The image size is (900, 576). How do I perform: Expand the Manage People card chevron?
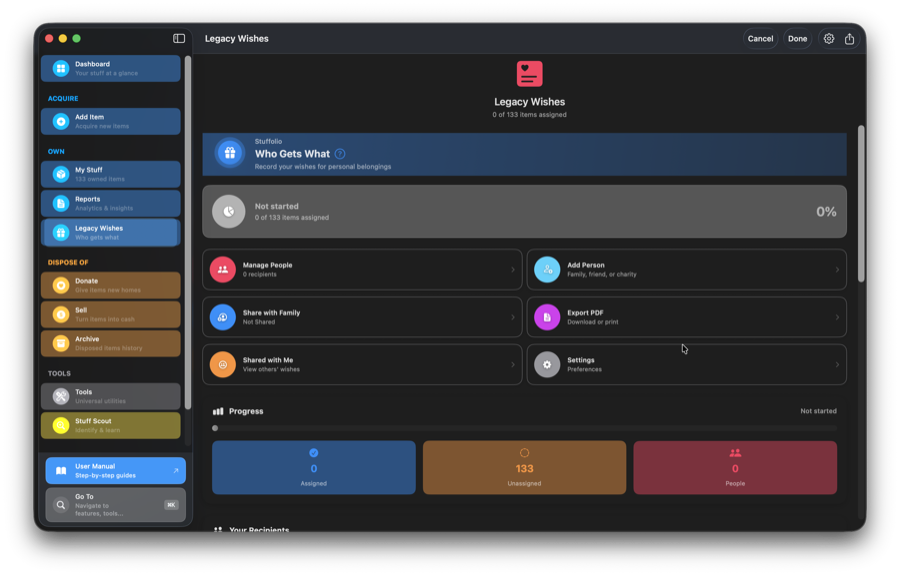513,269
